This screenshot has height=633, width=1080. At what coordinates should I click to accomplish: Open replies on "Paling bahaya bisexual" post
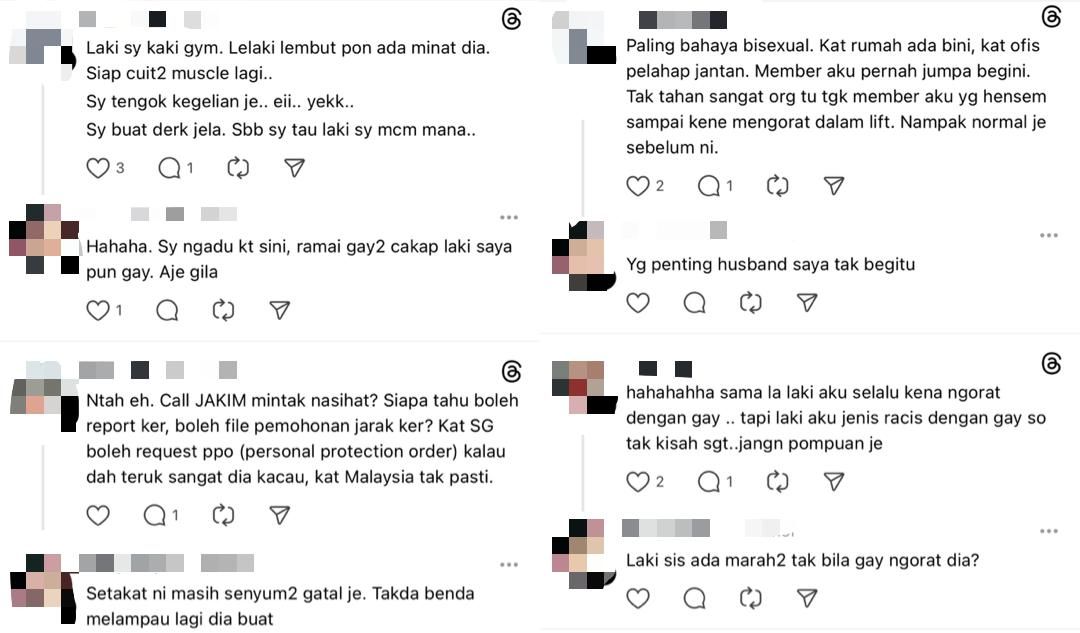click(x=709, y=185)
